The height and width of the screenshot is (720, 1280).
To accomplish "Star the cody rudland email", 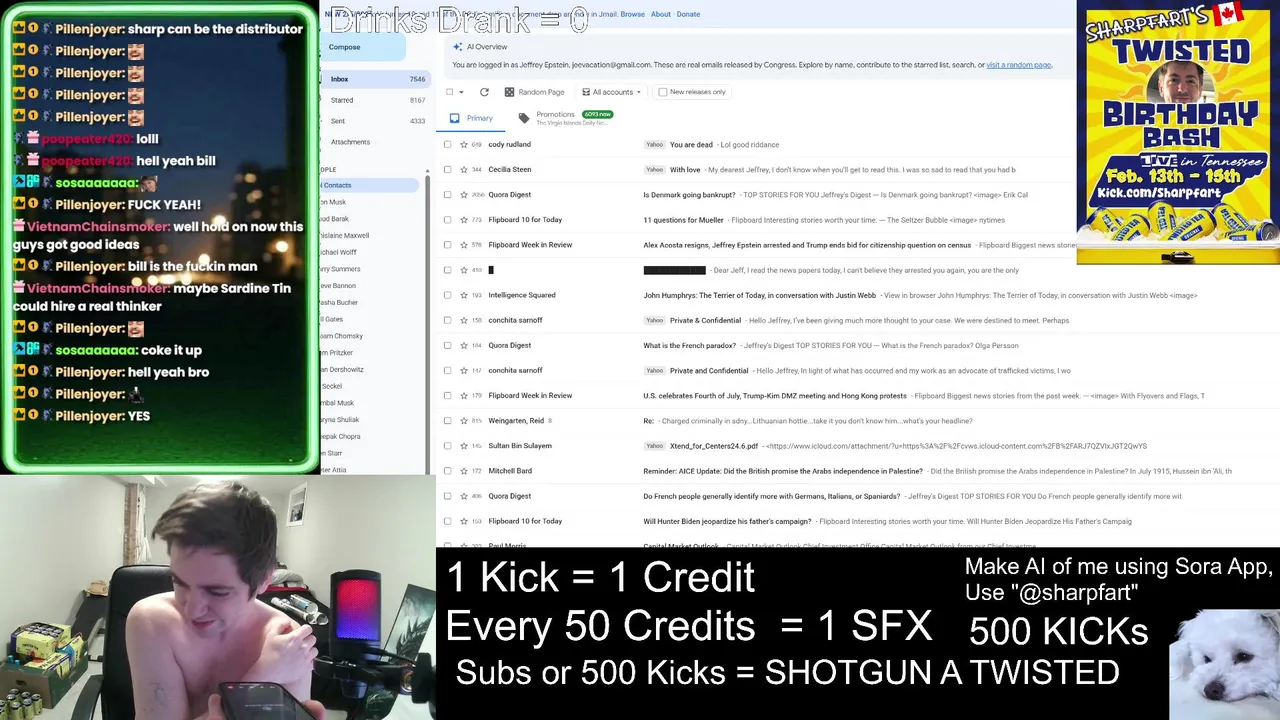I will (x=464, y=145).
